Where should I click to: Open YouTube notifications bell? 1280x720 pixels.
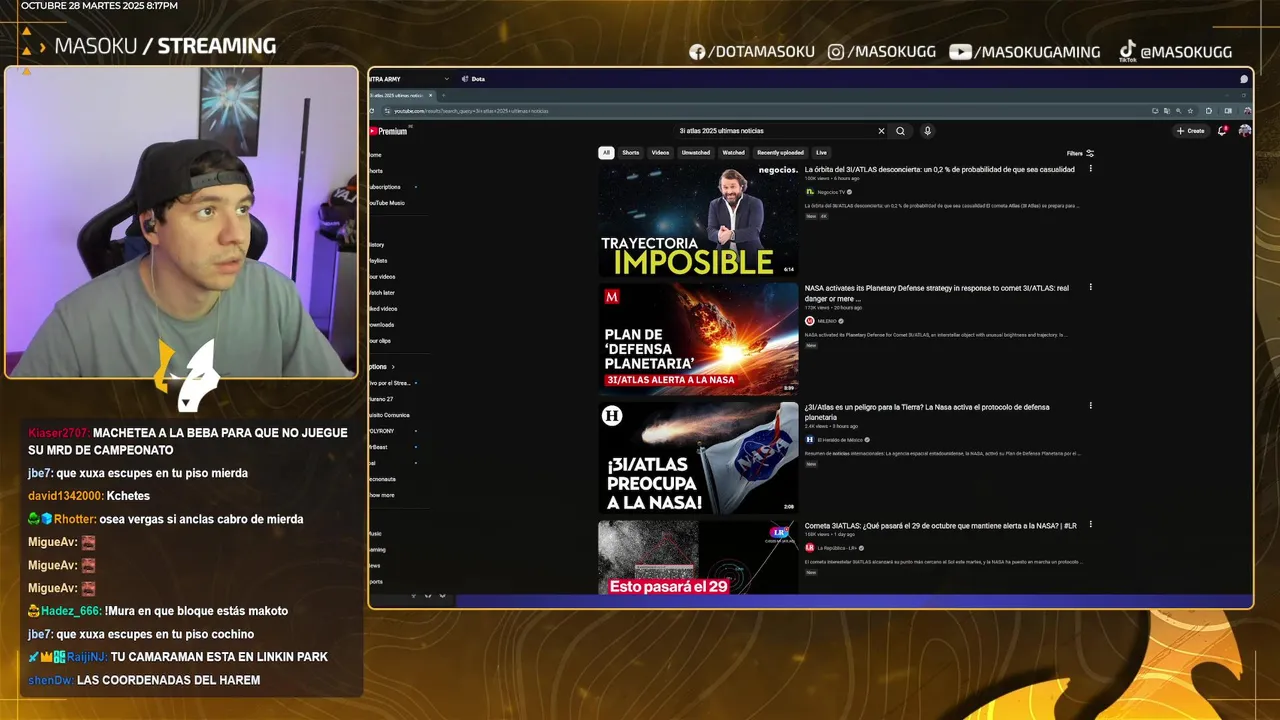pos(1222,131)
